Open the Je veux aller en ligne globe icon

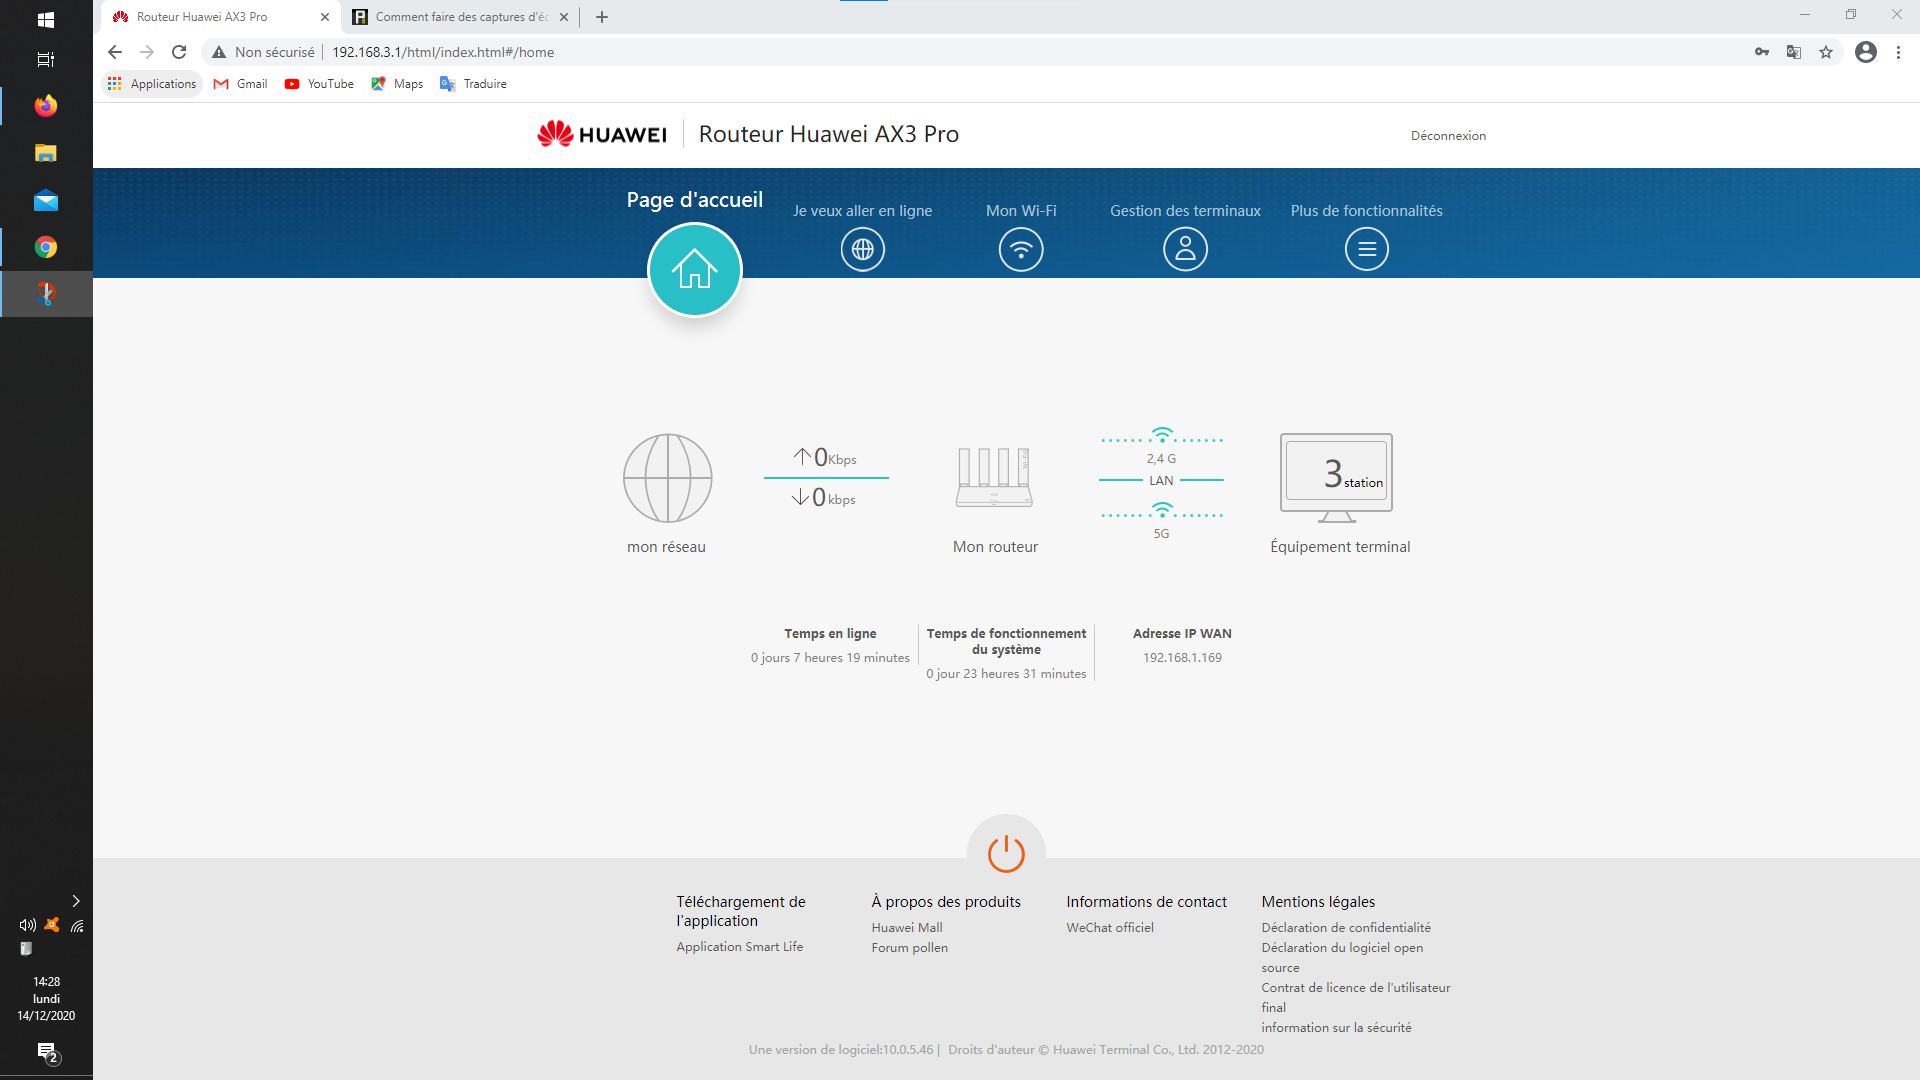pos(862,249)
